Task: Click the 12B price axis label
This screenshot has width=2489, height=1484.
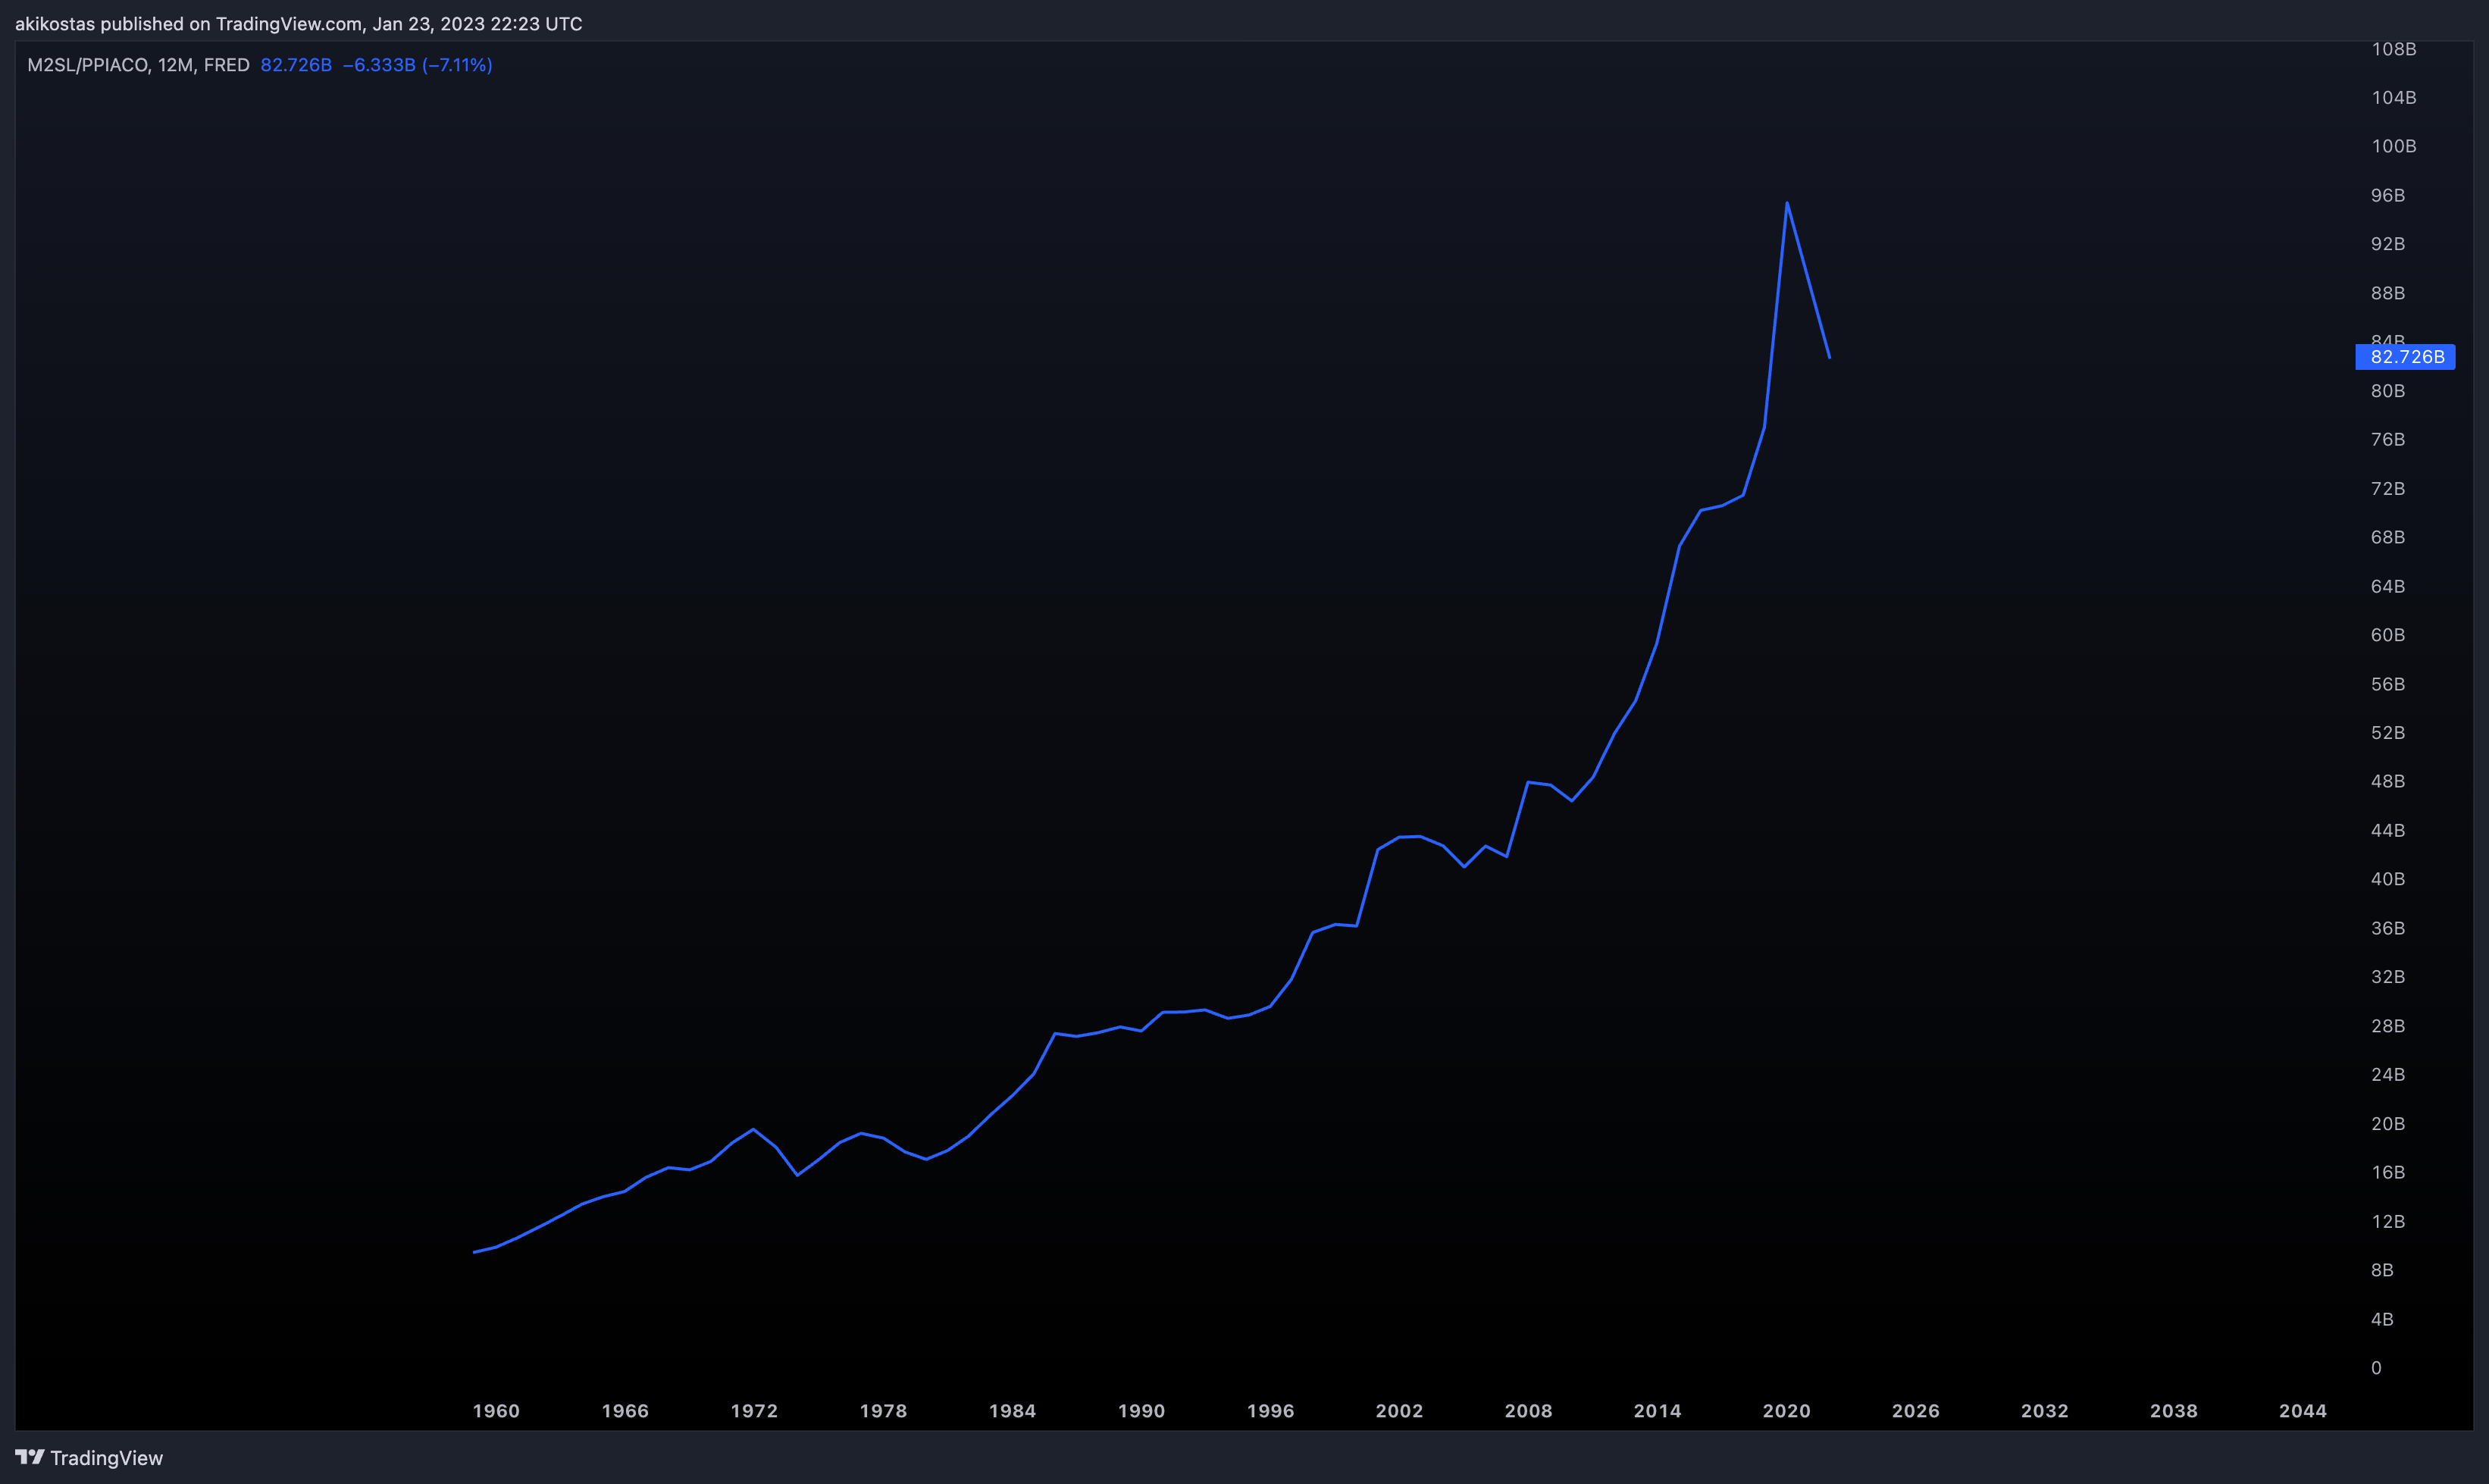Action: tap(2387, 1221)
